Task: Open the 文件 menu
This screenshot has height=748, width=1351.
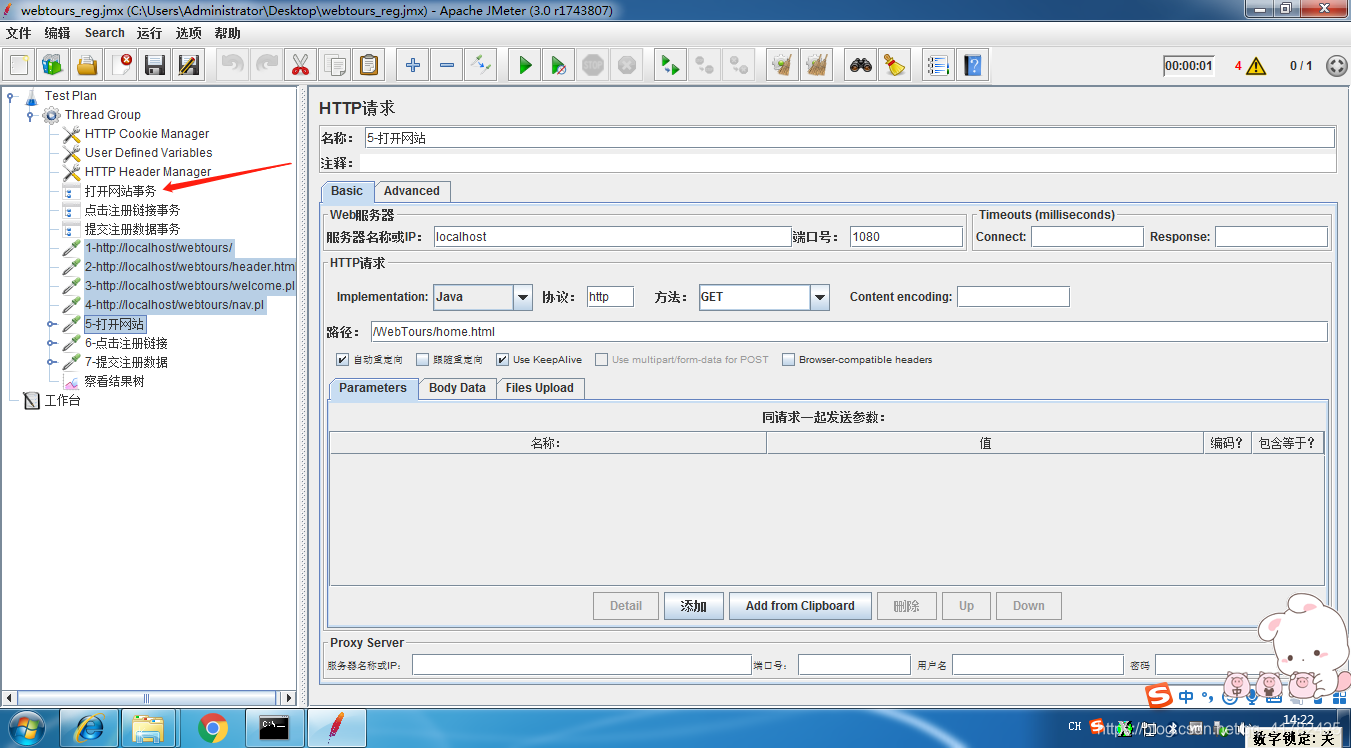Action: click(x=19, y=33)
